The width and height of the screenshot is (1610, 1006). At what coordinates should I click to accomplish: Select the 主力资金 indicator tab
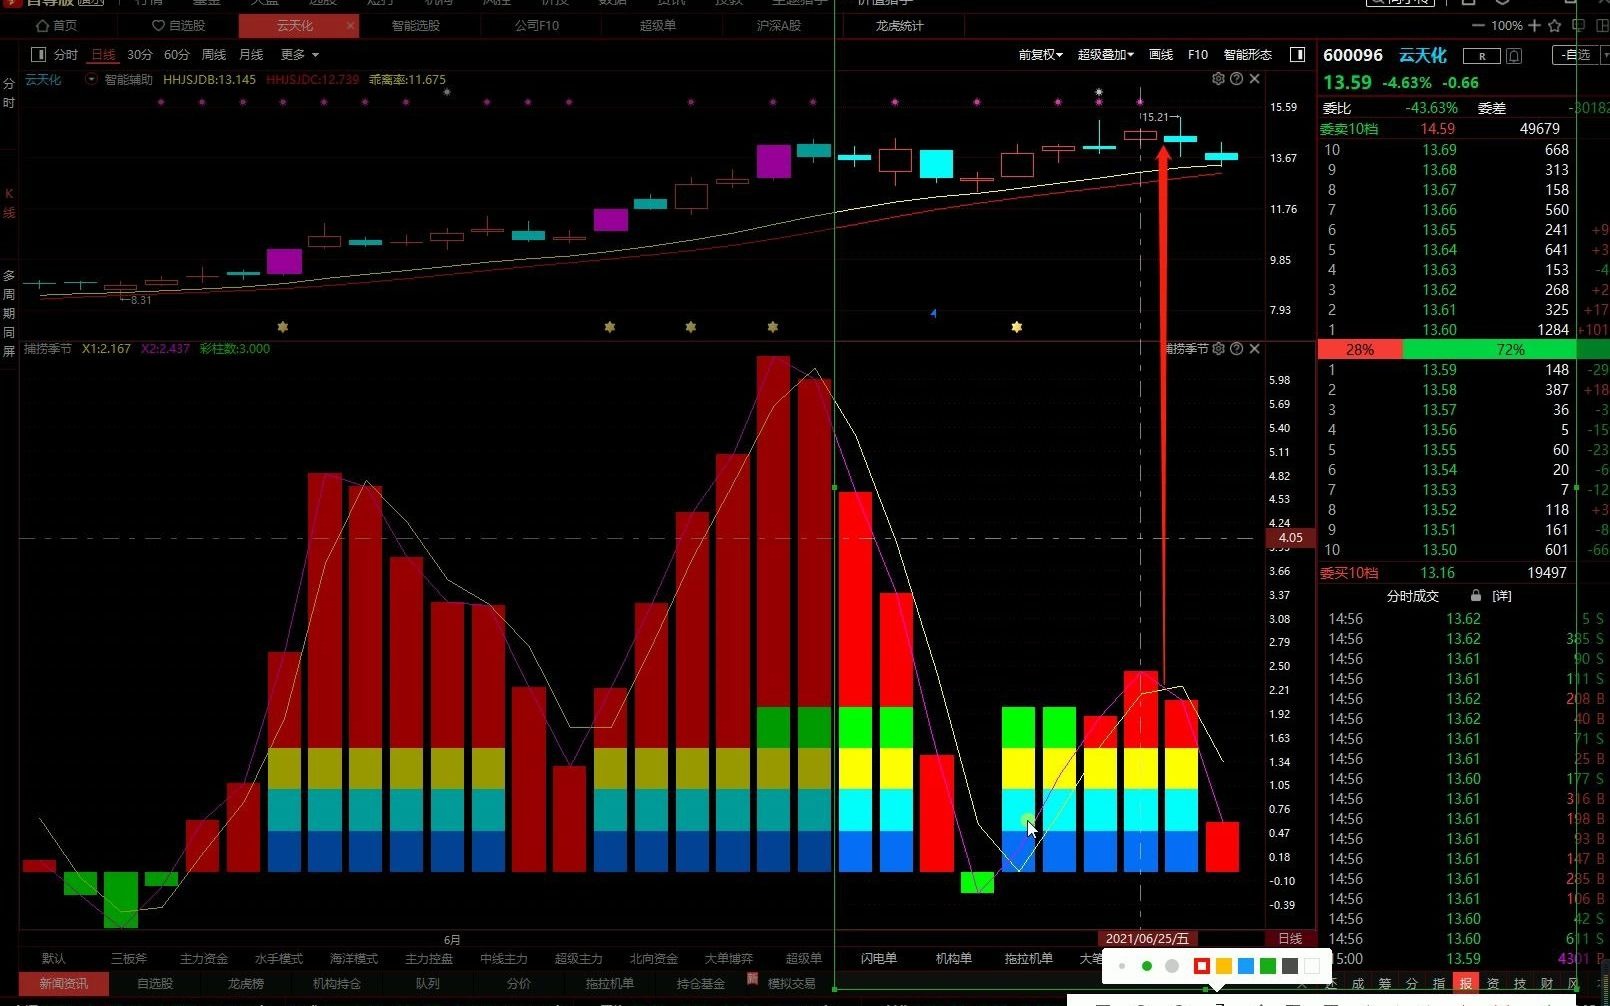coord(204,959)
